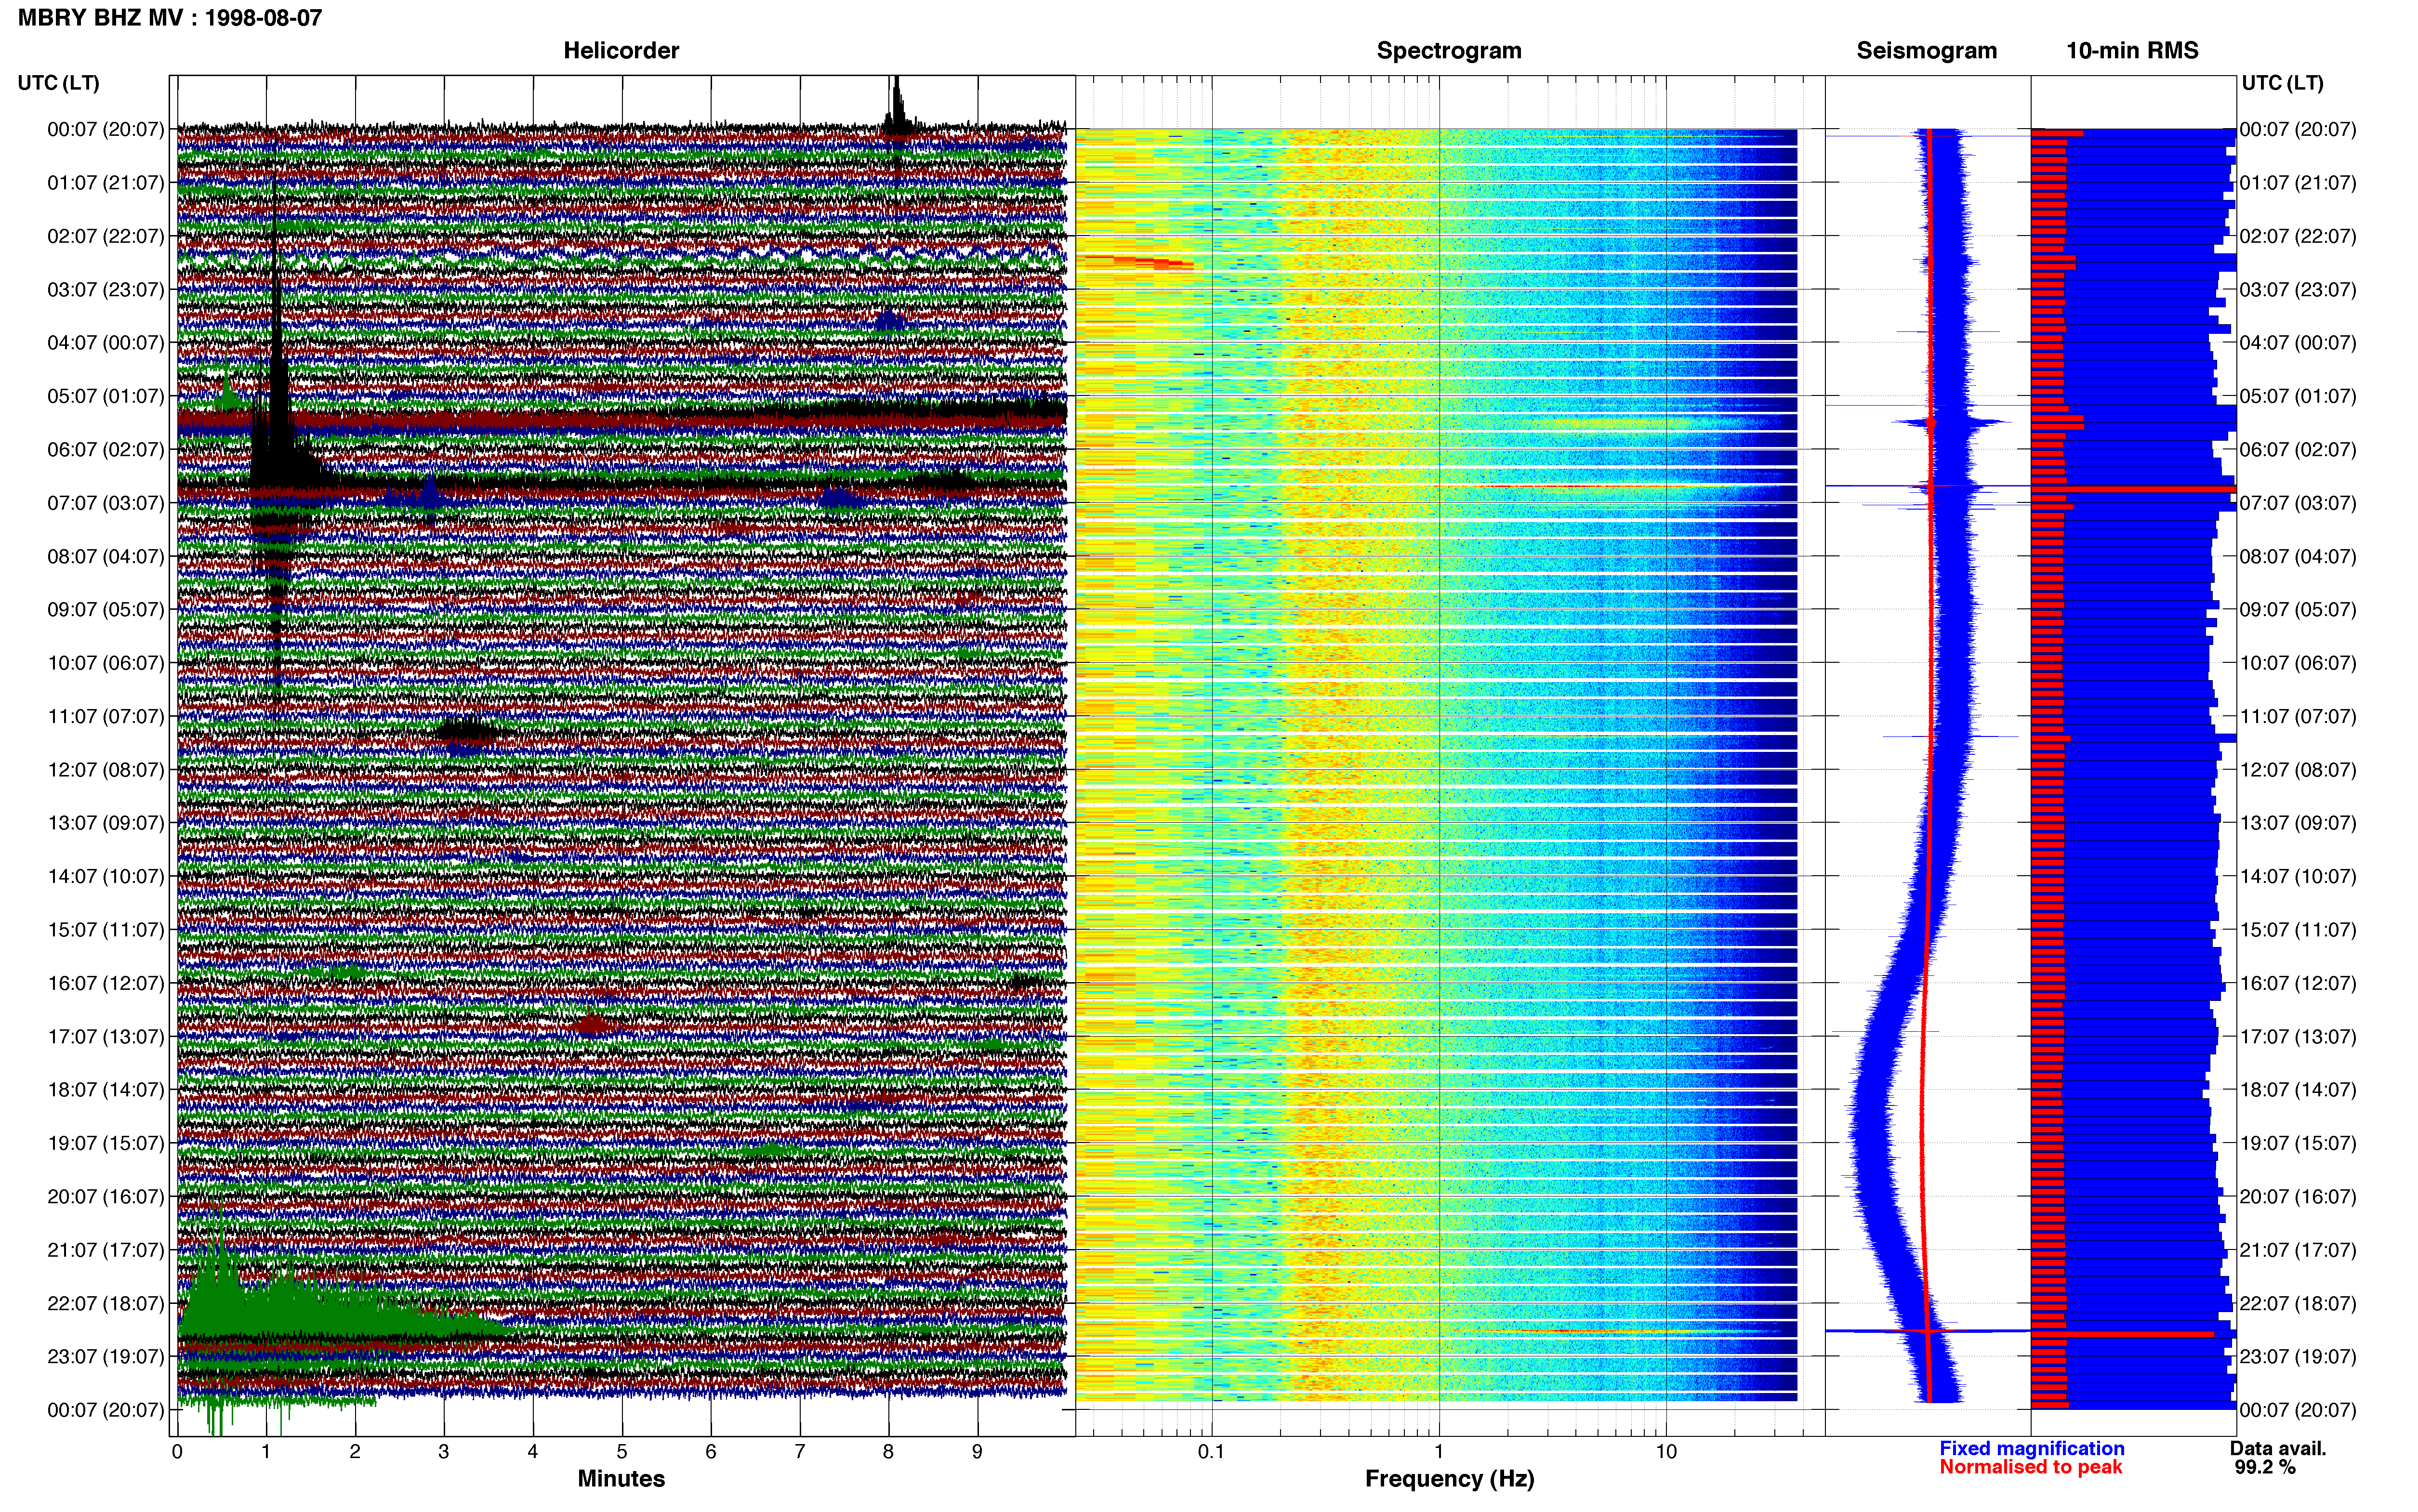The width and height of the screenshot is (2418, 1512).
Task: Click the left 05:07 (01:07) time label
Action: [105, 396]
